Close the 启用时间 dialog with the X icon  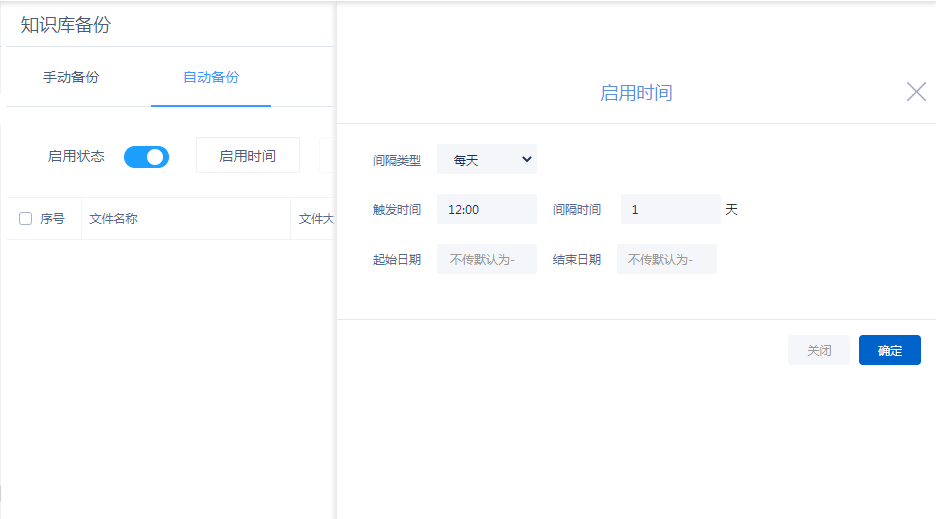coord(916,92)
